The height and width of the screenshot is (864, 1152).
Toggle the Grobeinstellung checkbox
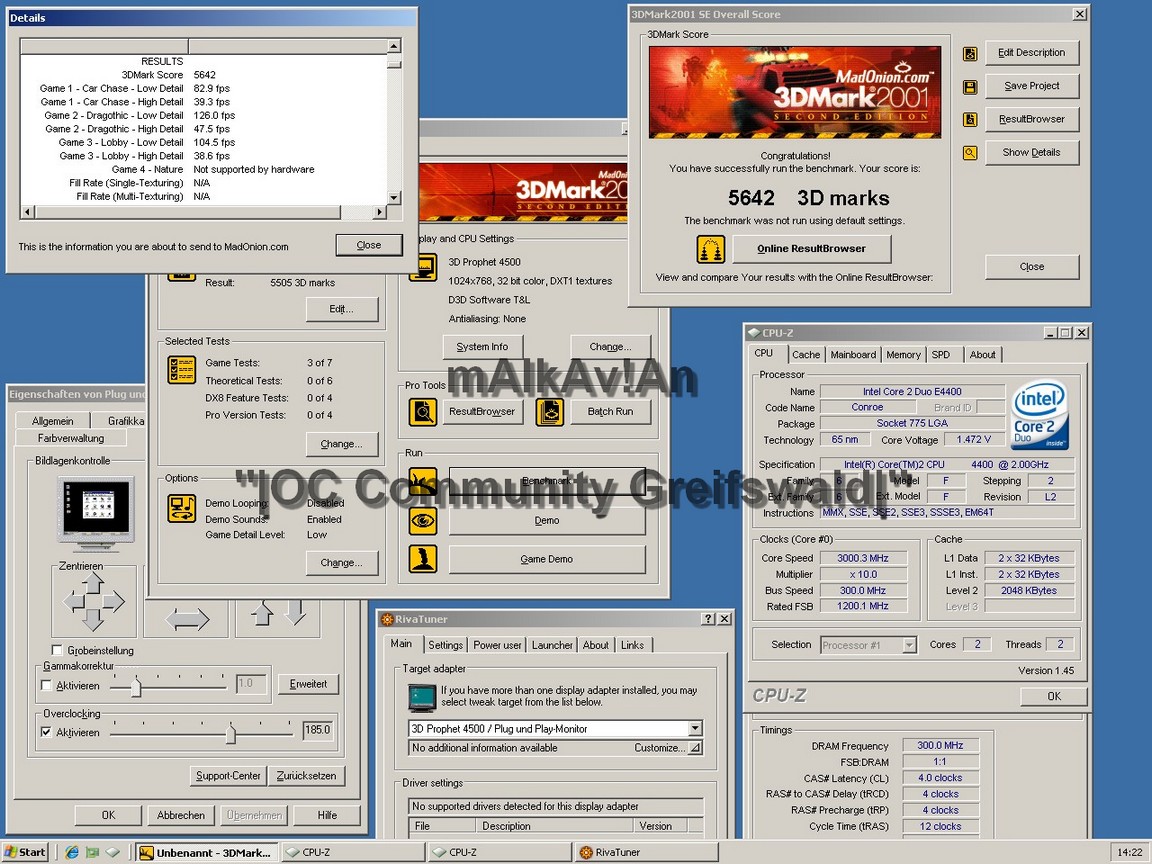point(57,650)
